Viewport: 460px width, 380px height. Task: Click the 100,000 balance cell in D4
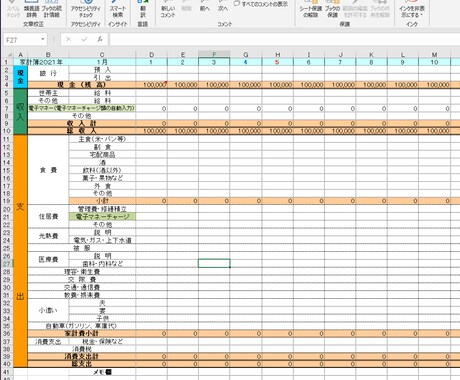coord(151,85)
